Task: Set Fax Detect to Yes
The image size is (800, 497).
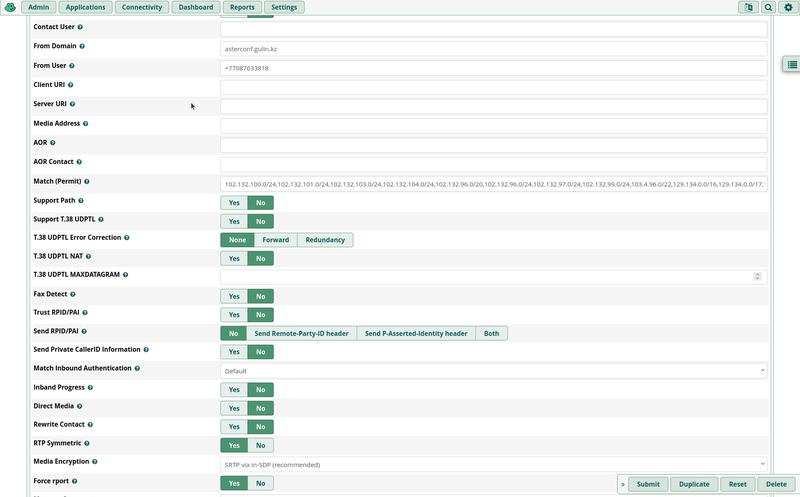Action: (233, 296)
